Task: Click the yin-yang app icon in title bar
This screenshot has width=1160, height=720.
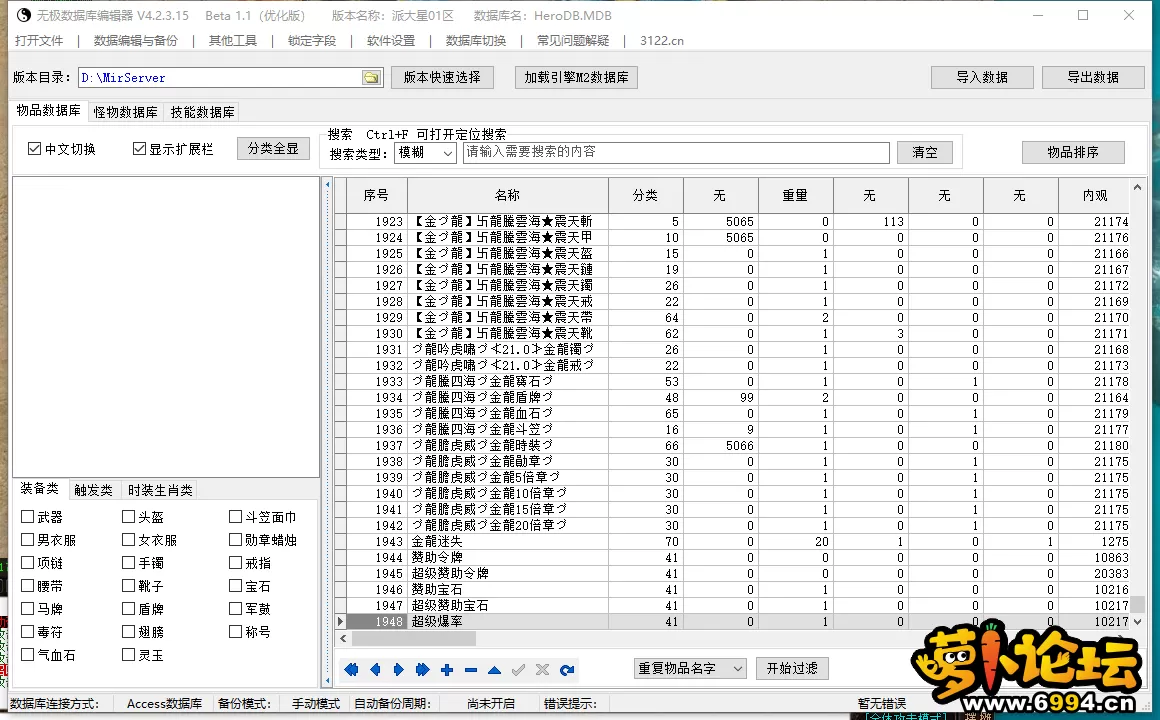Action: pyautogui.click(x=24, y=15)
